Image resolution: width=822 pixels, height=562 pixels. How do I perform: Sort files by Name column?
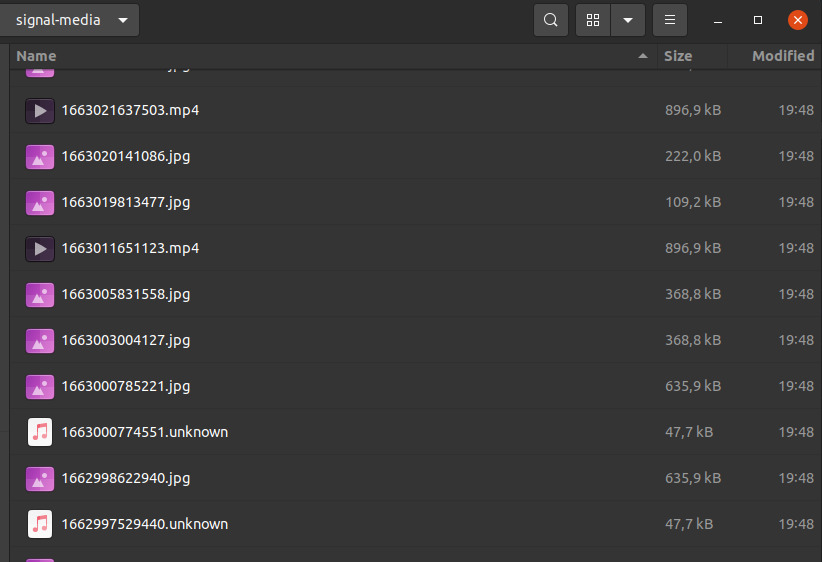click(x=36, y=56)
